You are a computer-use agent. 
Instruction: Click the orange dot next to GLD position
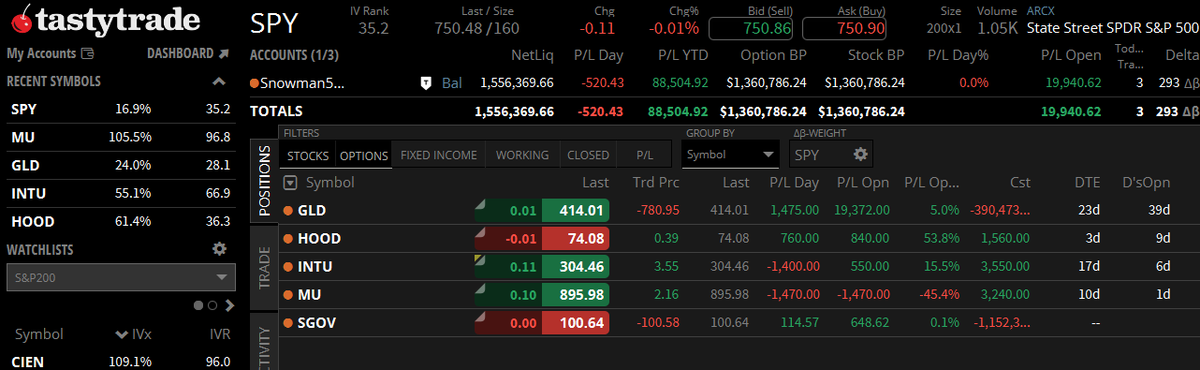click(x=288, y=210)
